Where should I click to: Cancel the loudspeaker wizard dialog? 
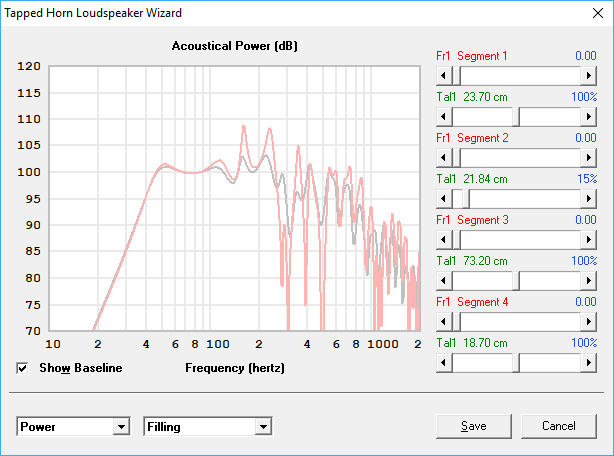click(559, 426)
